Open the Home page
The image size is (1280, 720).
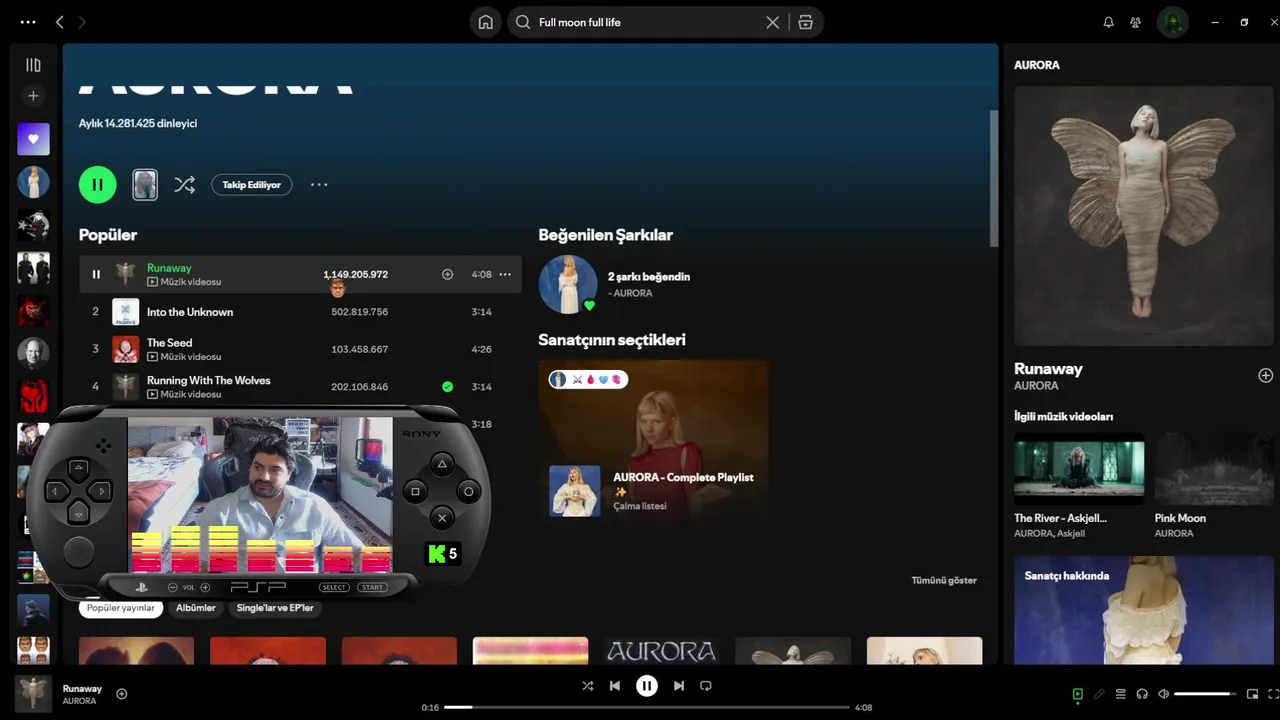pyautogui.click(x=485, y=22)
